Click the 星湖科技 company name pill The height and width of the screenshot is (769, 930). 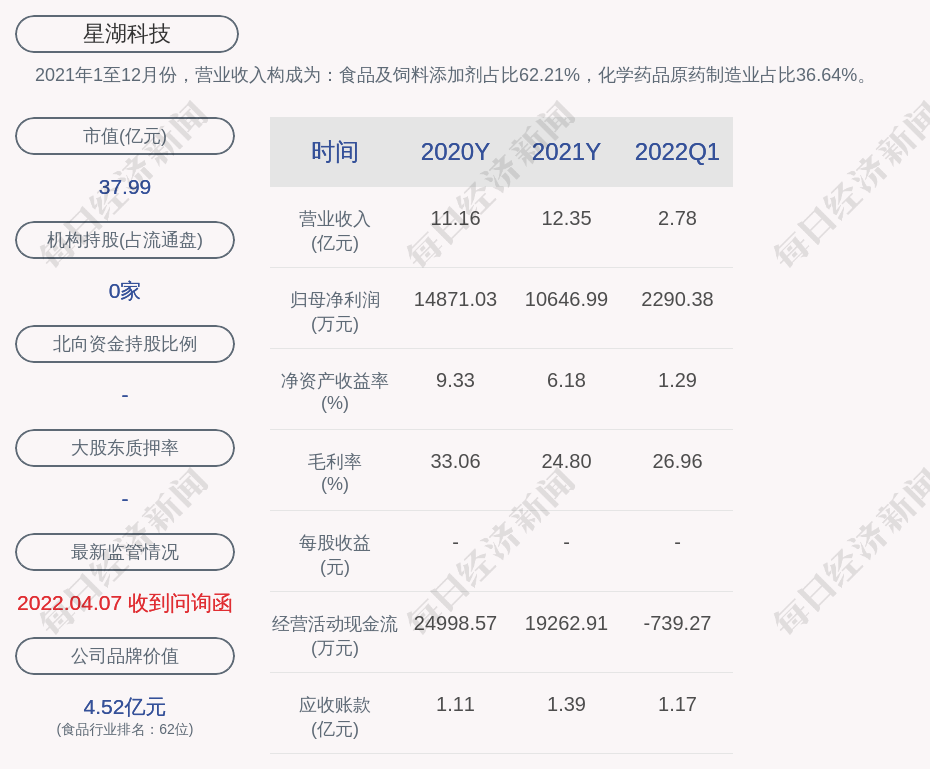(127, 34)
